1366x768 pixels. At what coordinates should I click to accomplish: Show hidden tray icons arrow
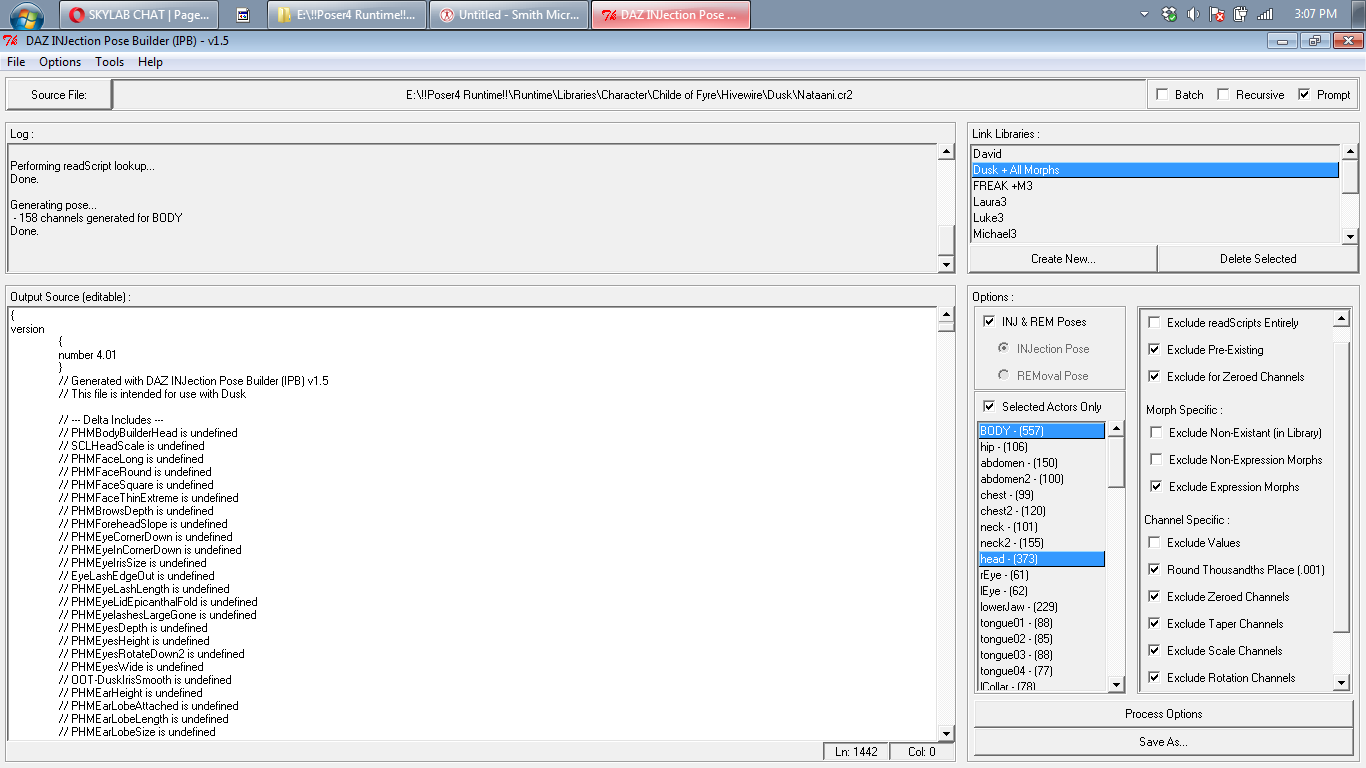[x=1145, y=14]
